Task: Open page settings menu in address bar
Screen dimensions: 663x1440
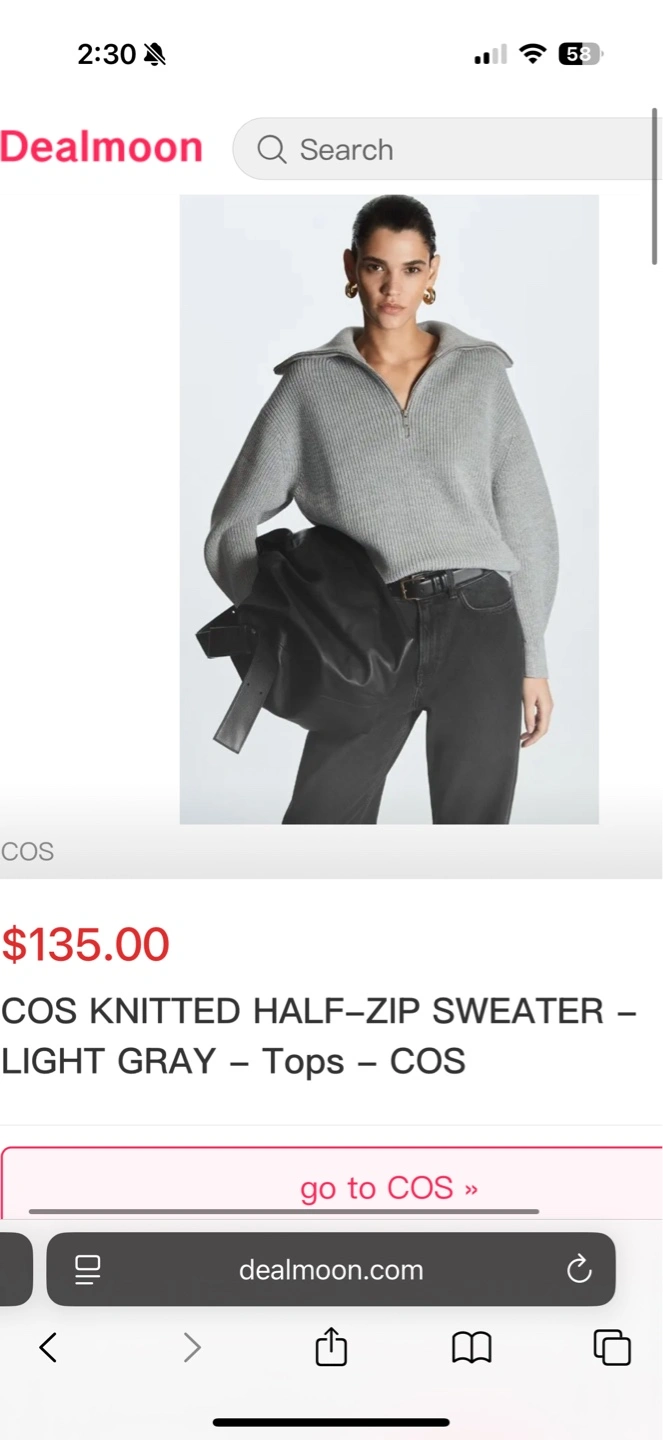Action: [x=88, y=1270]
